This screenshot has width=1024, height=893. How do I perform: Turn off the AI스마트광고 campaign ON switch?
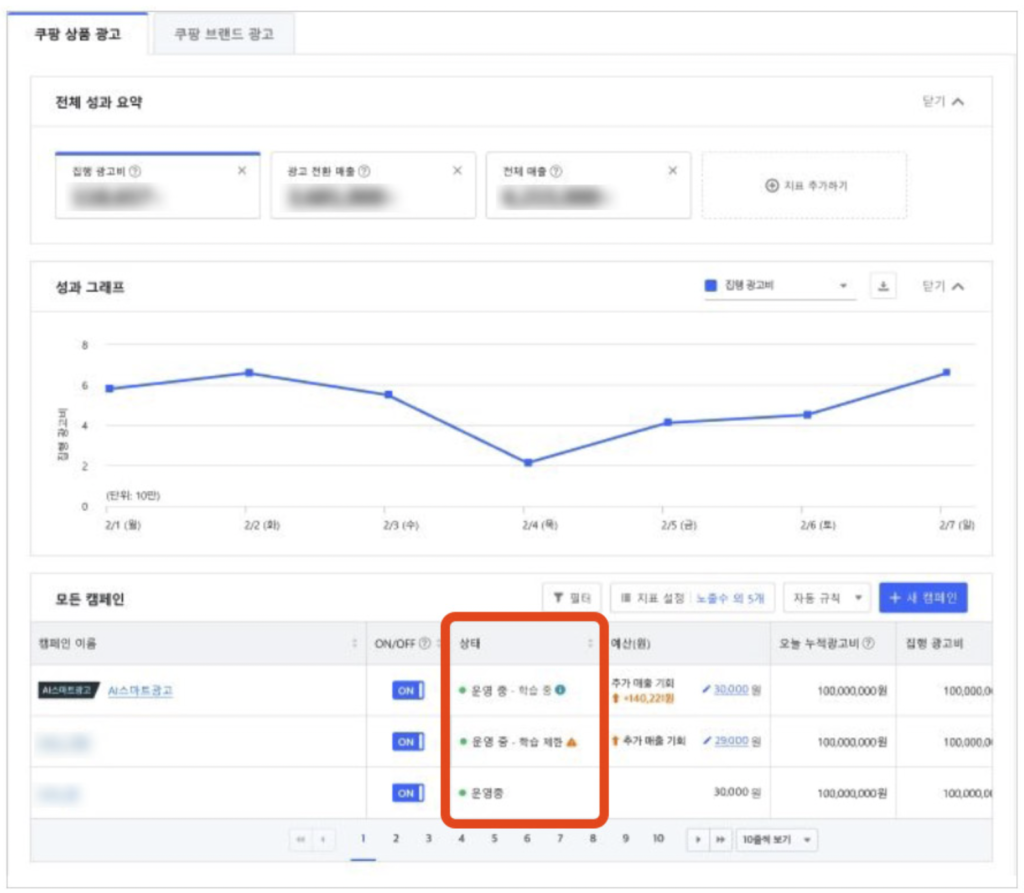tap(408, 690)
